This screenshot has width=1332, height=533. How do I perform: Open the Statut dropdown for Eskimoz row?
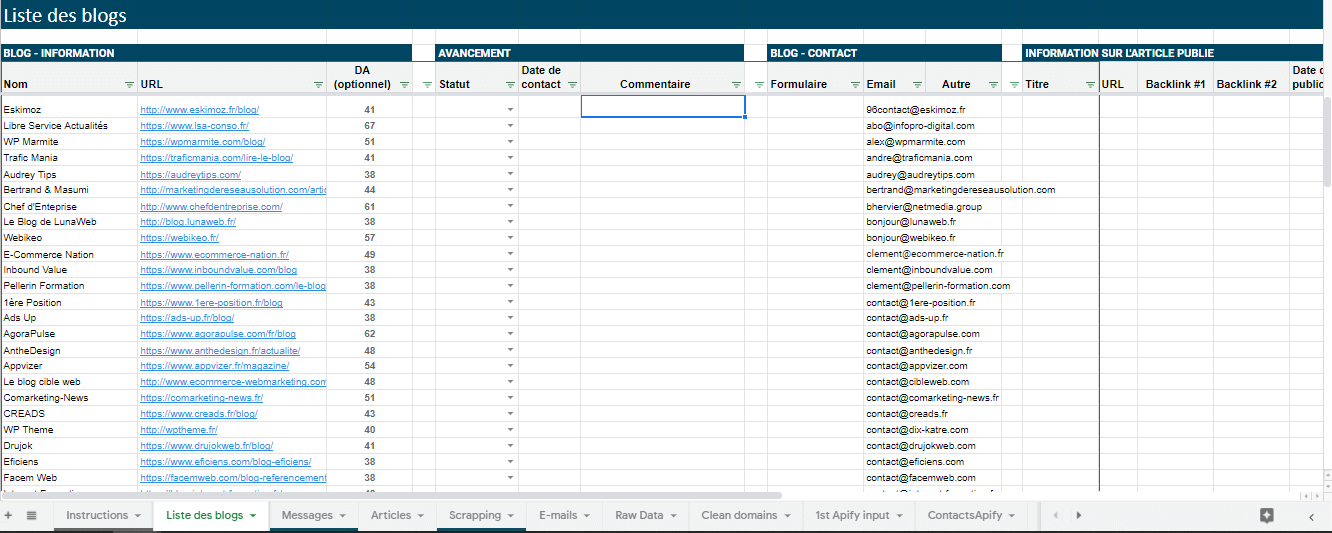510,110
